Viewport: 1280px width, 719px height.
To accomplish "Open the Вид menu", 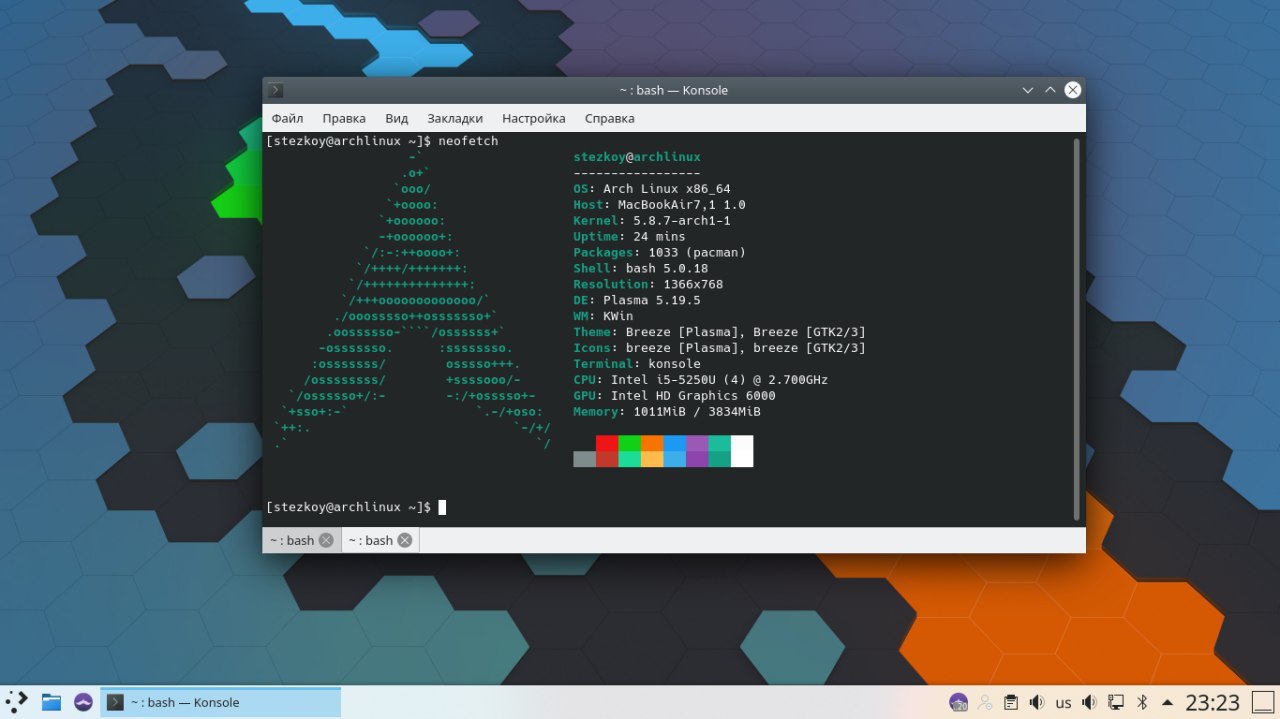I will pyautogui.click(x=396, y=118).
